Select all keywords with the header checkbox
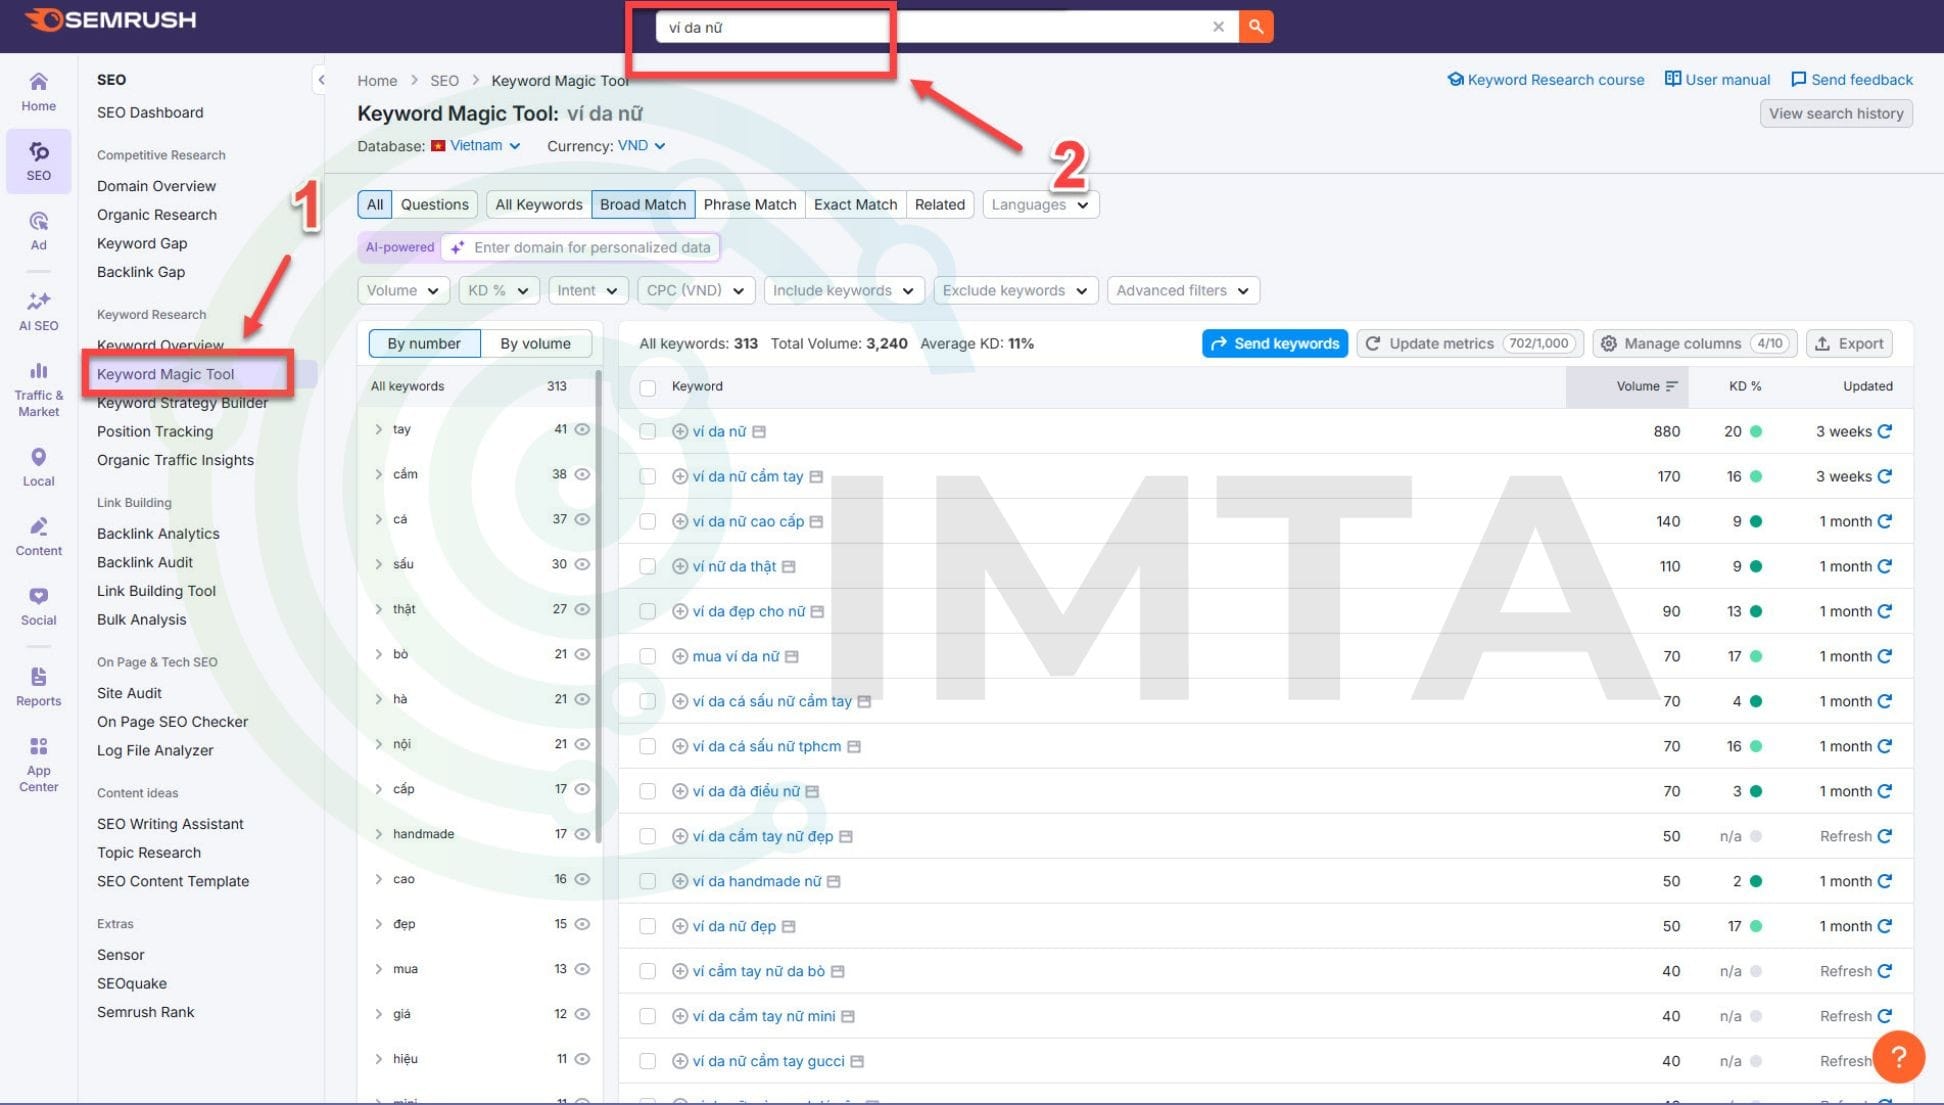The width and height of the screenshot is (1944, 1105). click(x=647, y=386)
